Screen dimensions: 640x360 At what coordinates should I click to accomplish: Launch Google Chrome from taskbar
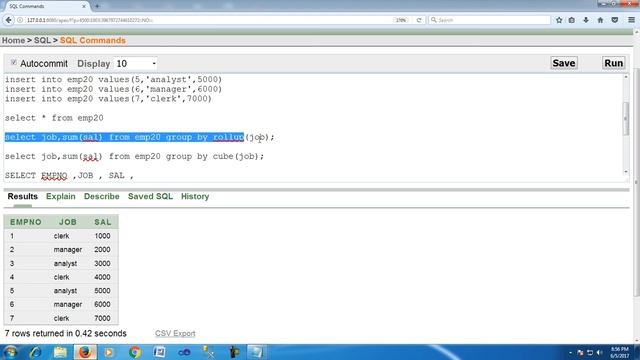pyautogui.click(x=135, y=352)
